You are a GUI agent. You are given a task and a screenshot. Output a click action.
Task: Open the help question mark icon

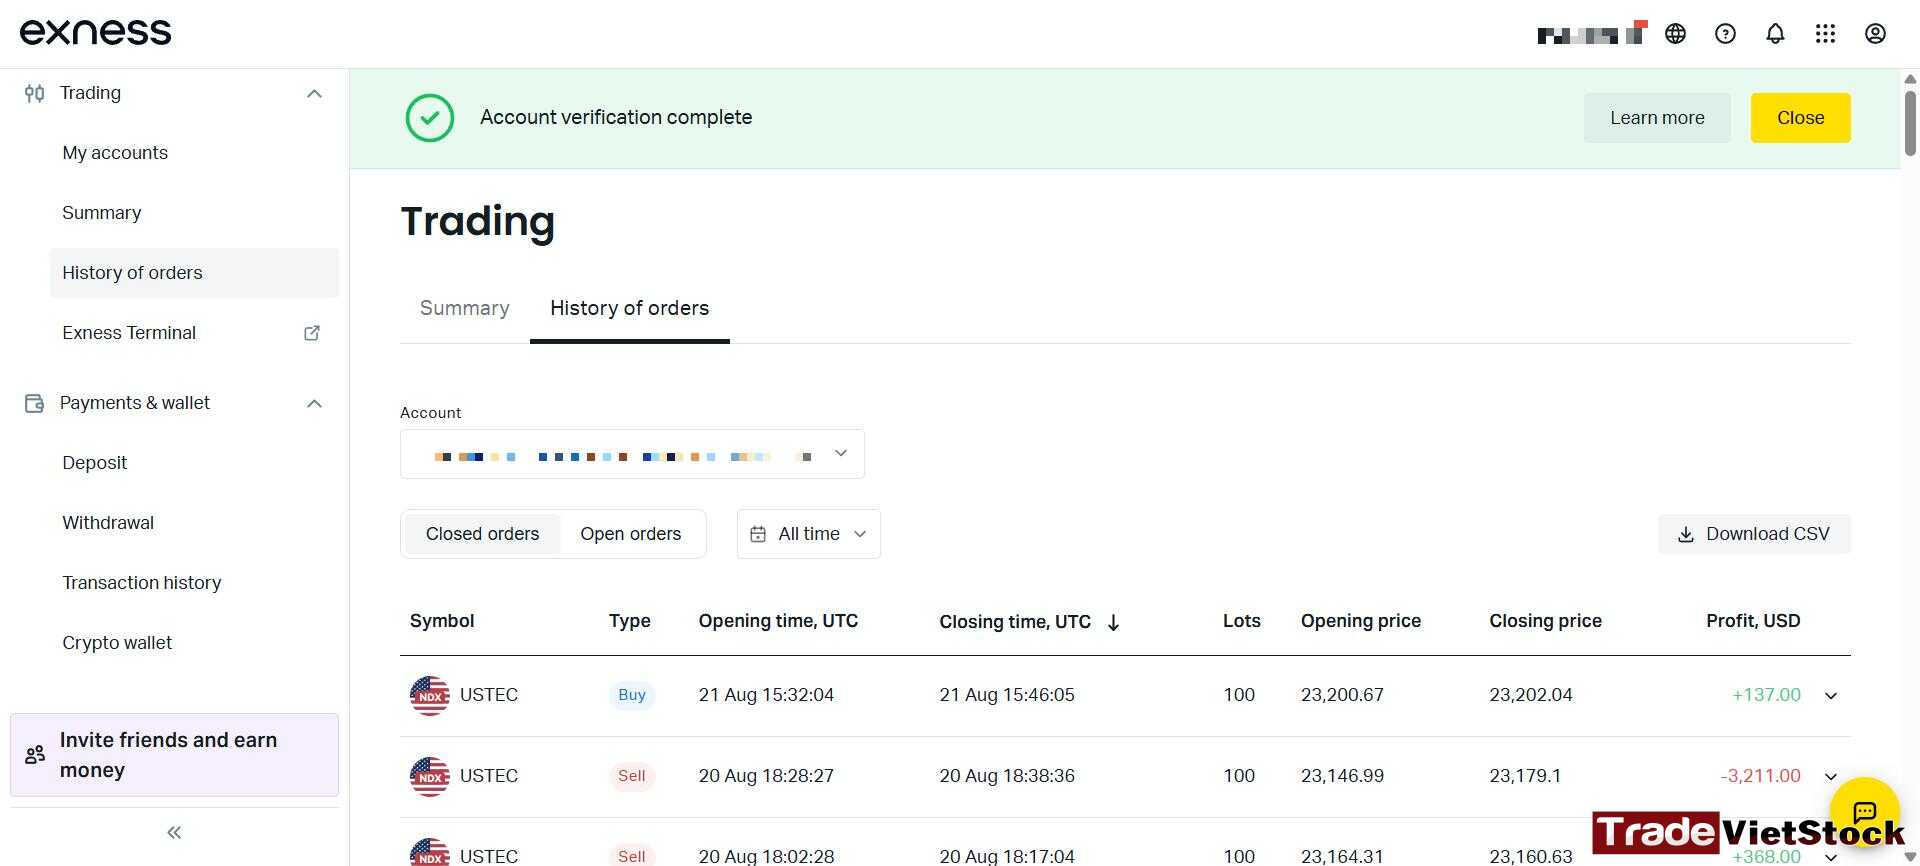1725,34
